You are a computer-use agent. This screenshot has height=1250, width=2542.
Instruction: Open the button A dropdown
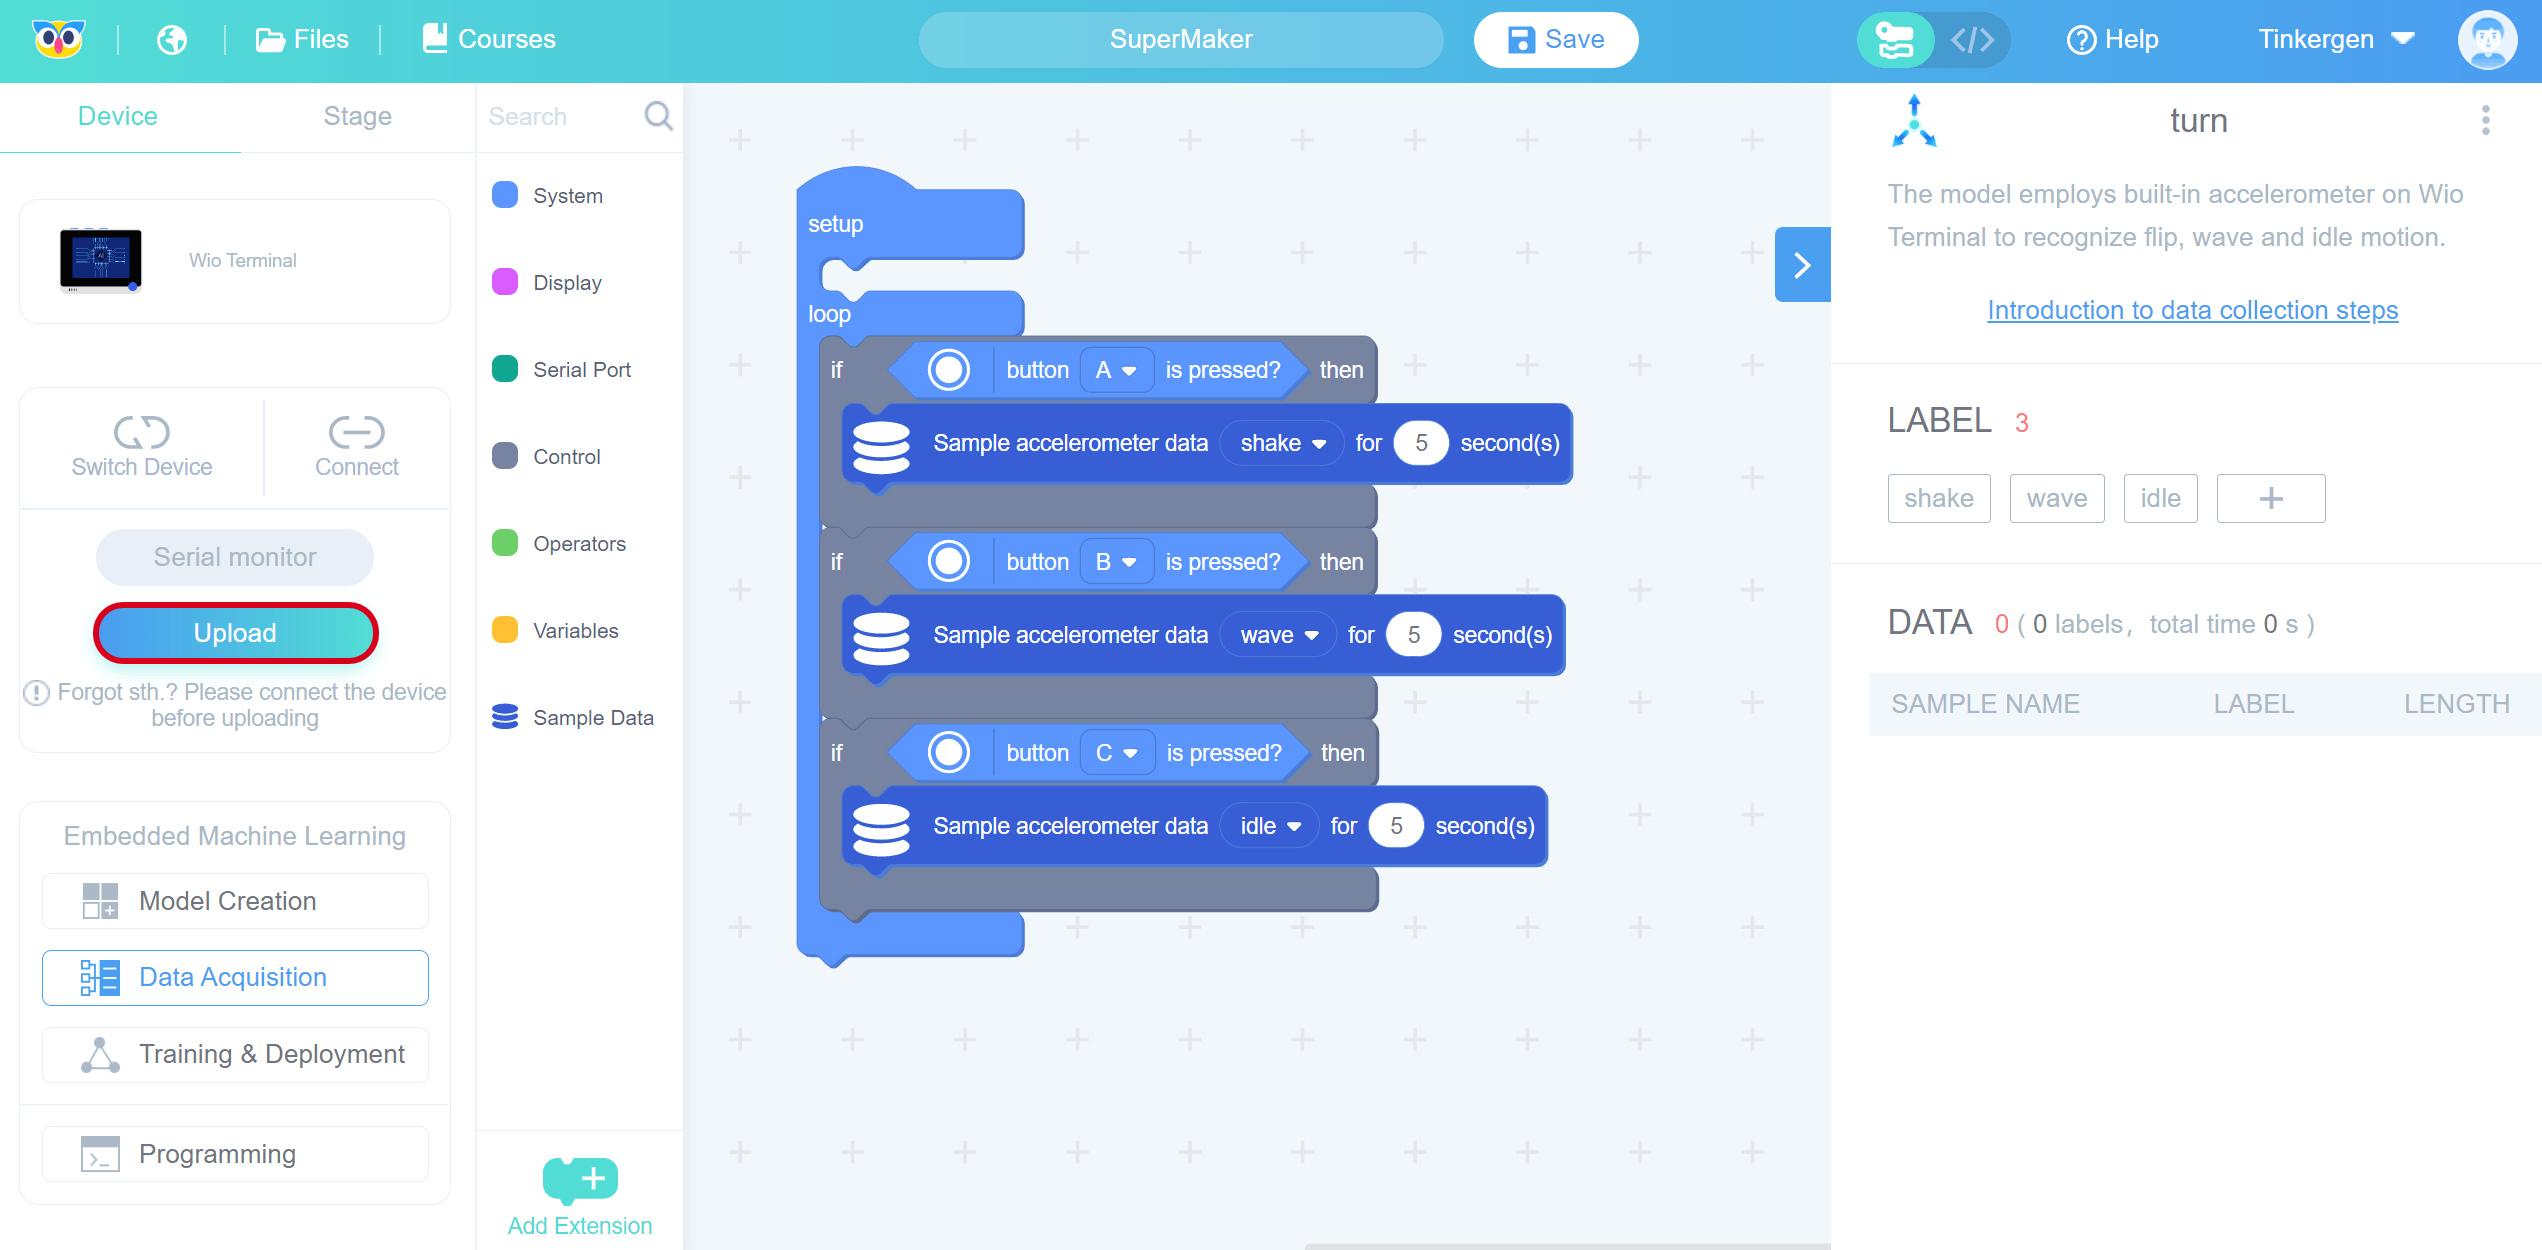coord(1116,370)
